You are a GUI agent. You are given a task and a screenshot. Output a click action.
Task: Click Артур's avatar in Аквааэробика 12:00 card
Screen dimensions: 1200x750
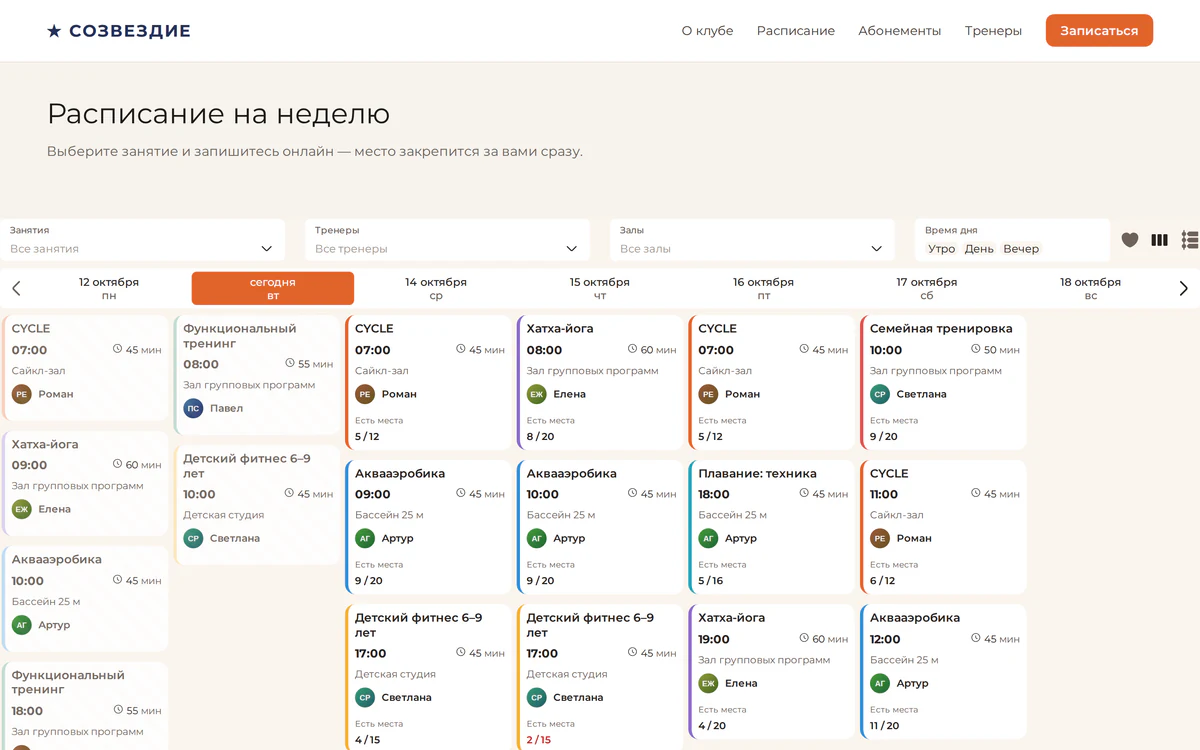[x=880, y=683]
